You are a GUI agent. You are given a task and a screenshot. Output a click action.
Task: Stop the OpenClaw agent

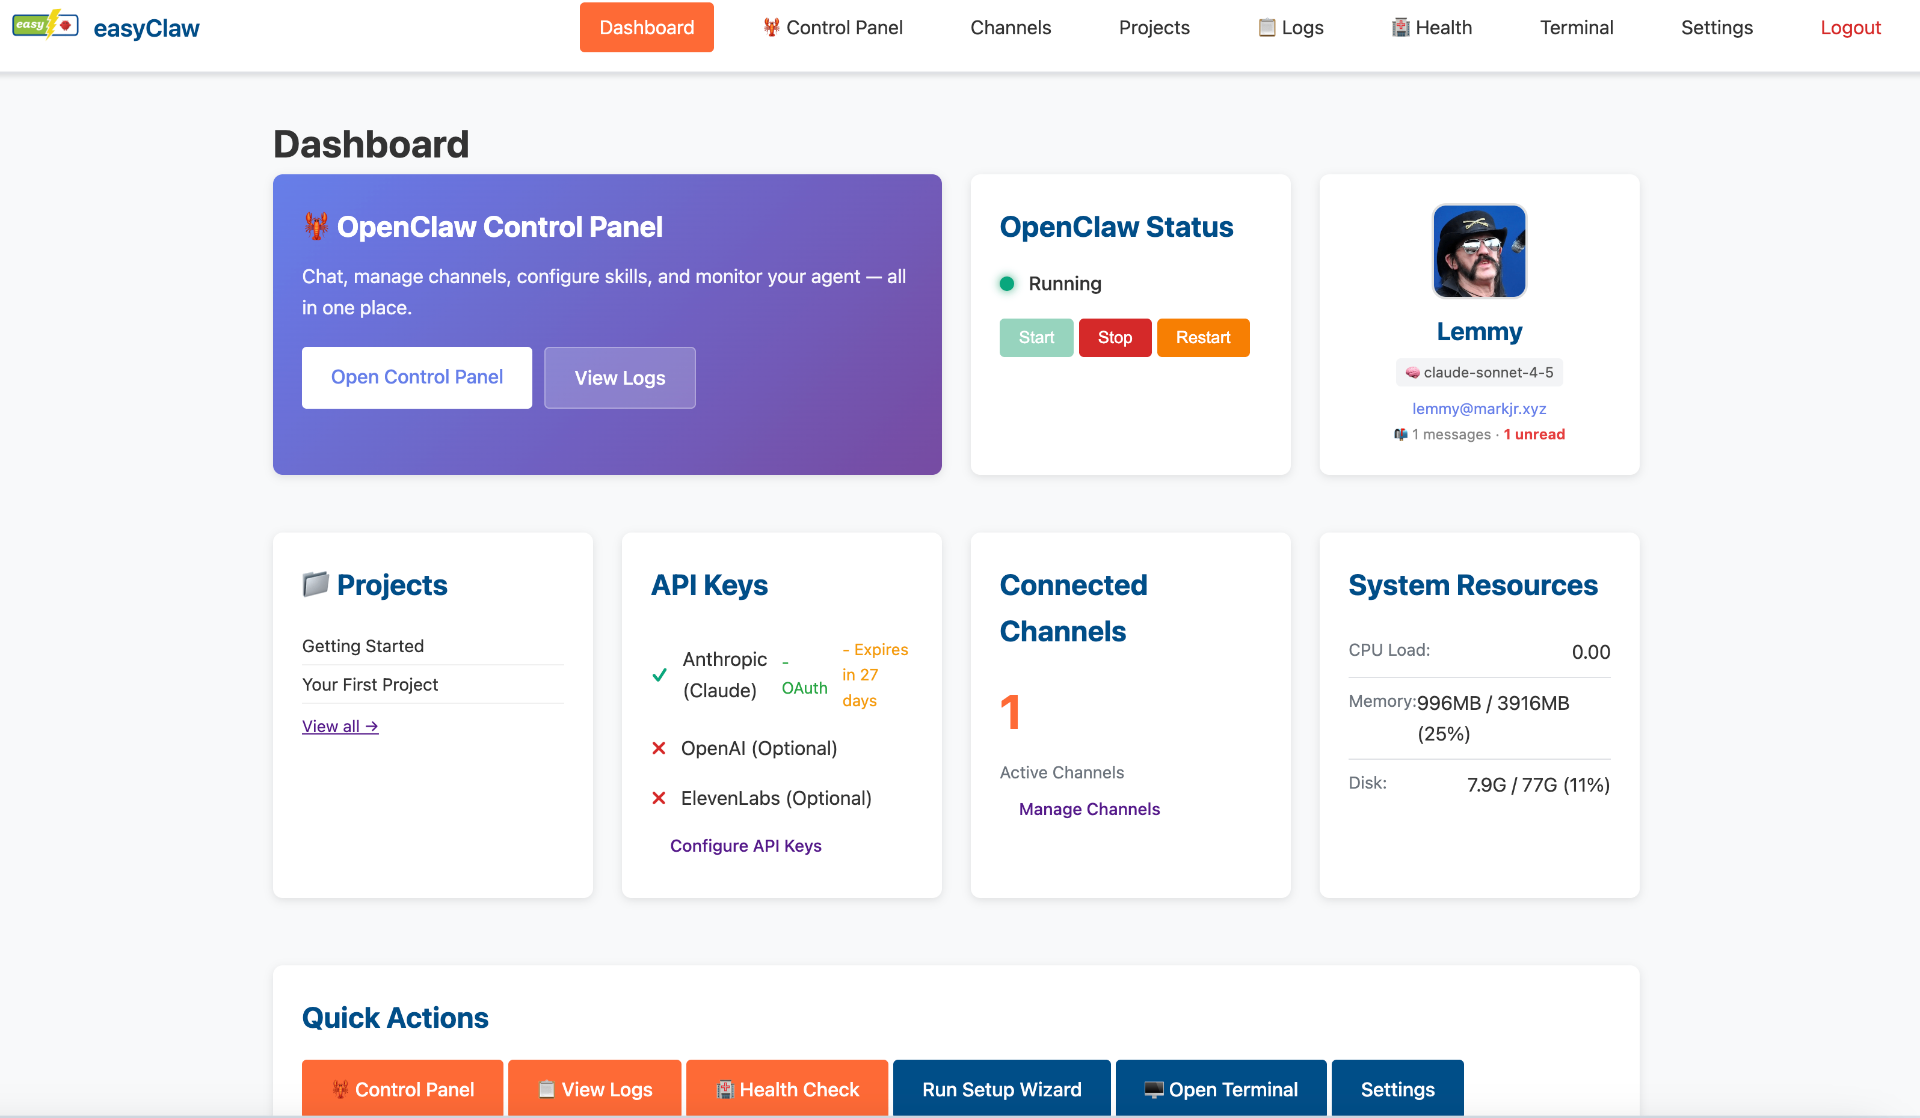1114,337
